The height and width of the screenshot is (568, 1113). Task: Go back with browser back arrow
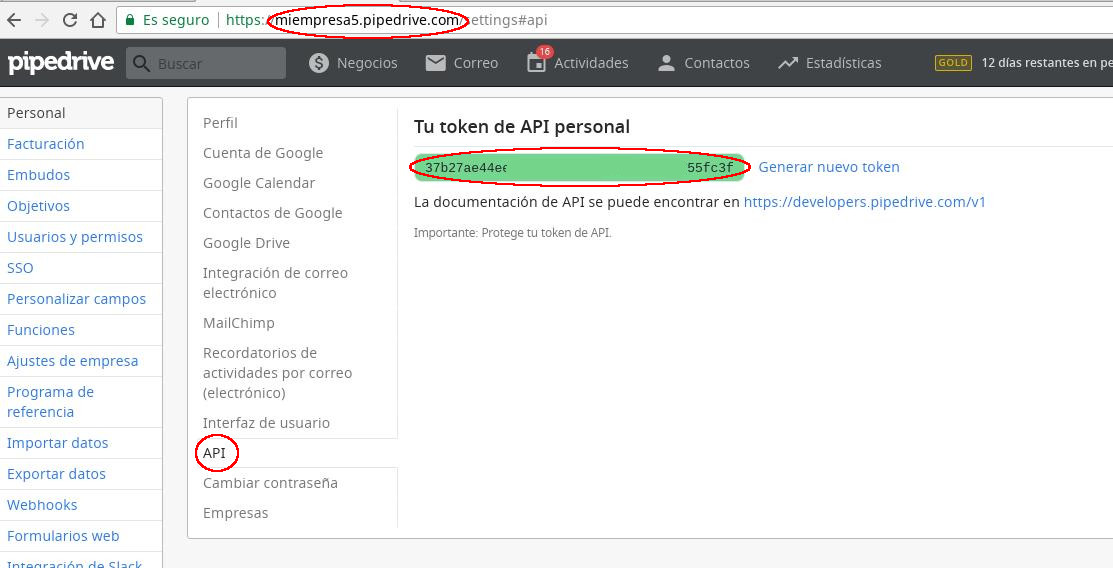[14, 20]
